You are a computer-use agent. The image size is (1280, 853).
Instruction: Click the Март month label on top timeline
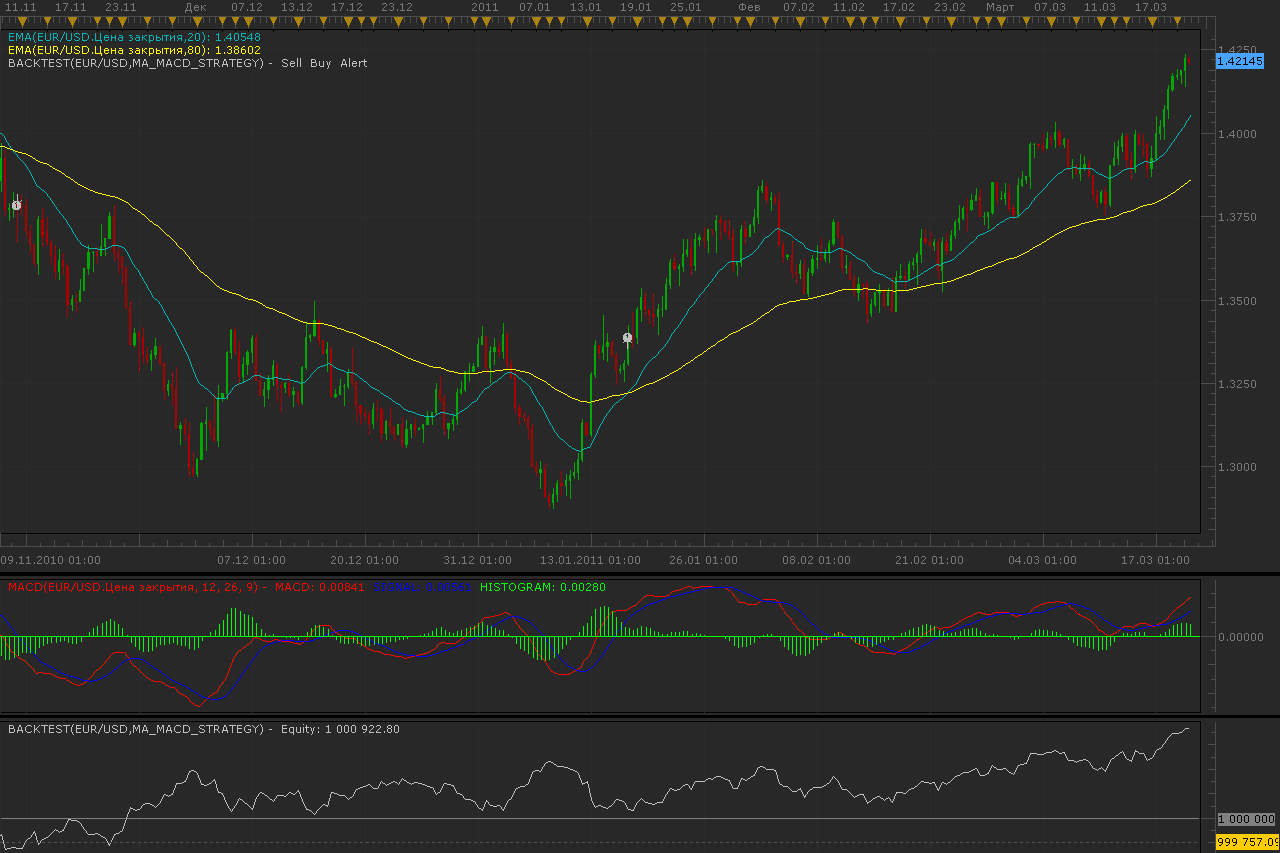1000,7
